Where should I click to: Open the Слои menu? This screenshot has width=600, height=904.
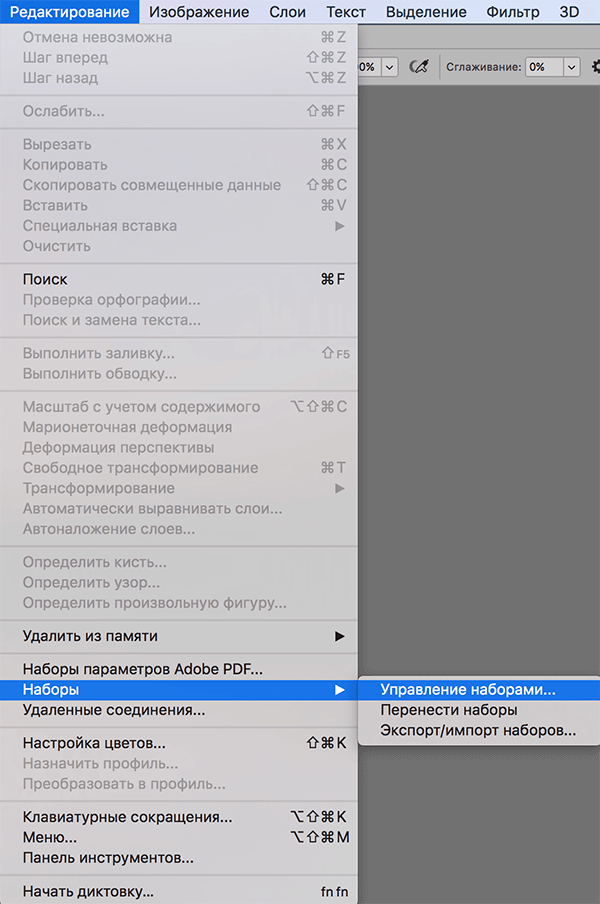tap(287, 12)
